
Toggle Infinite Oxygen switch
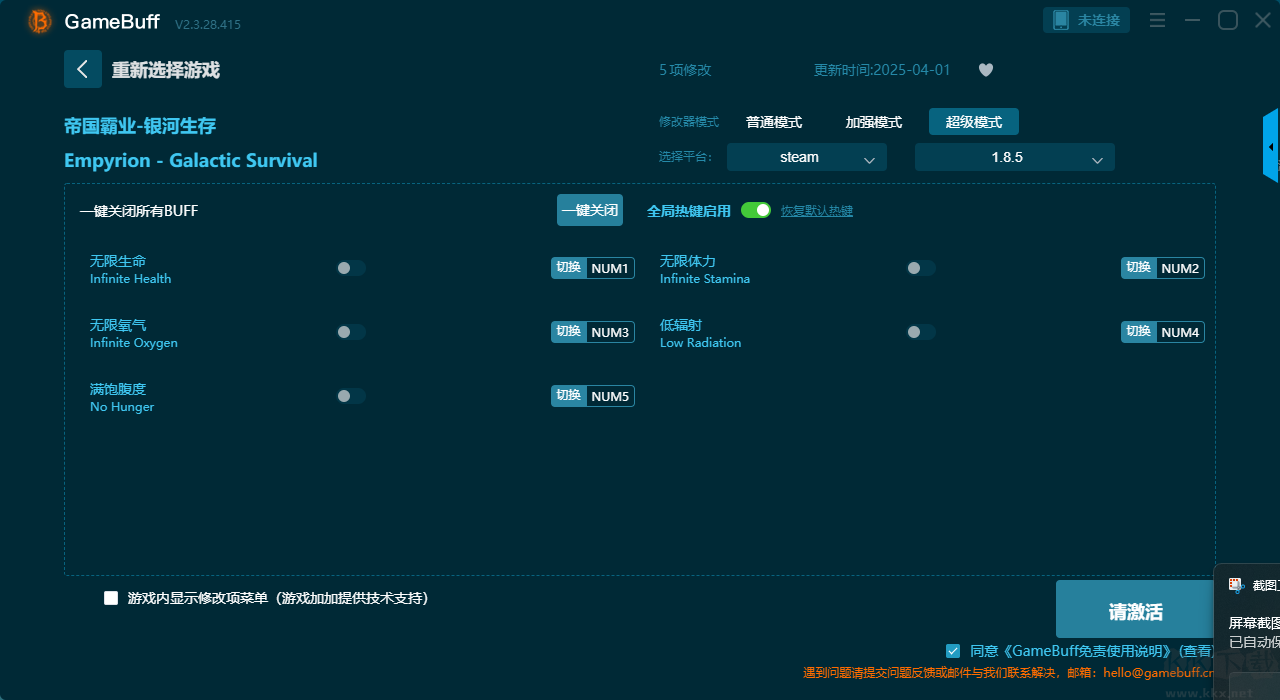tap(351, 332)
